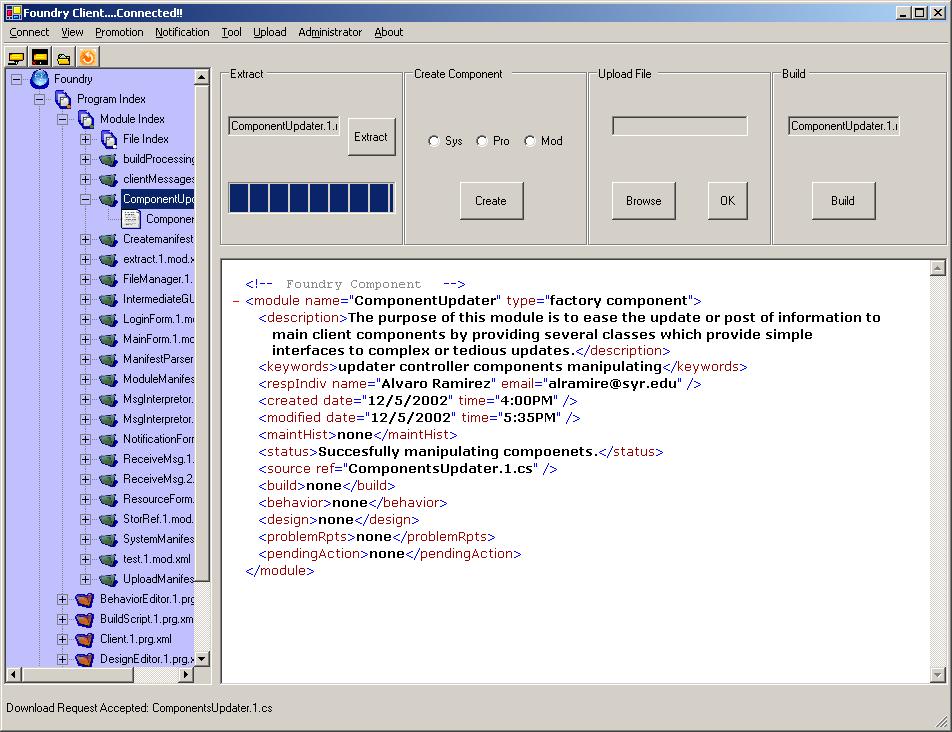Click the second dark monitor toolbar icon

tap(40, 58)
